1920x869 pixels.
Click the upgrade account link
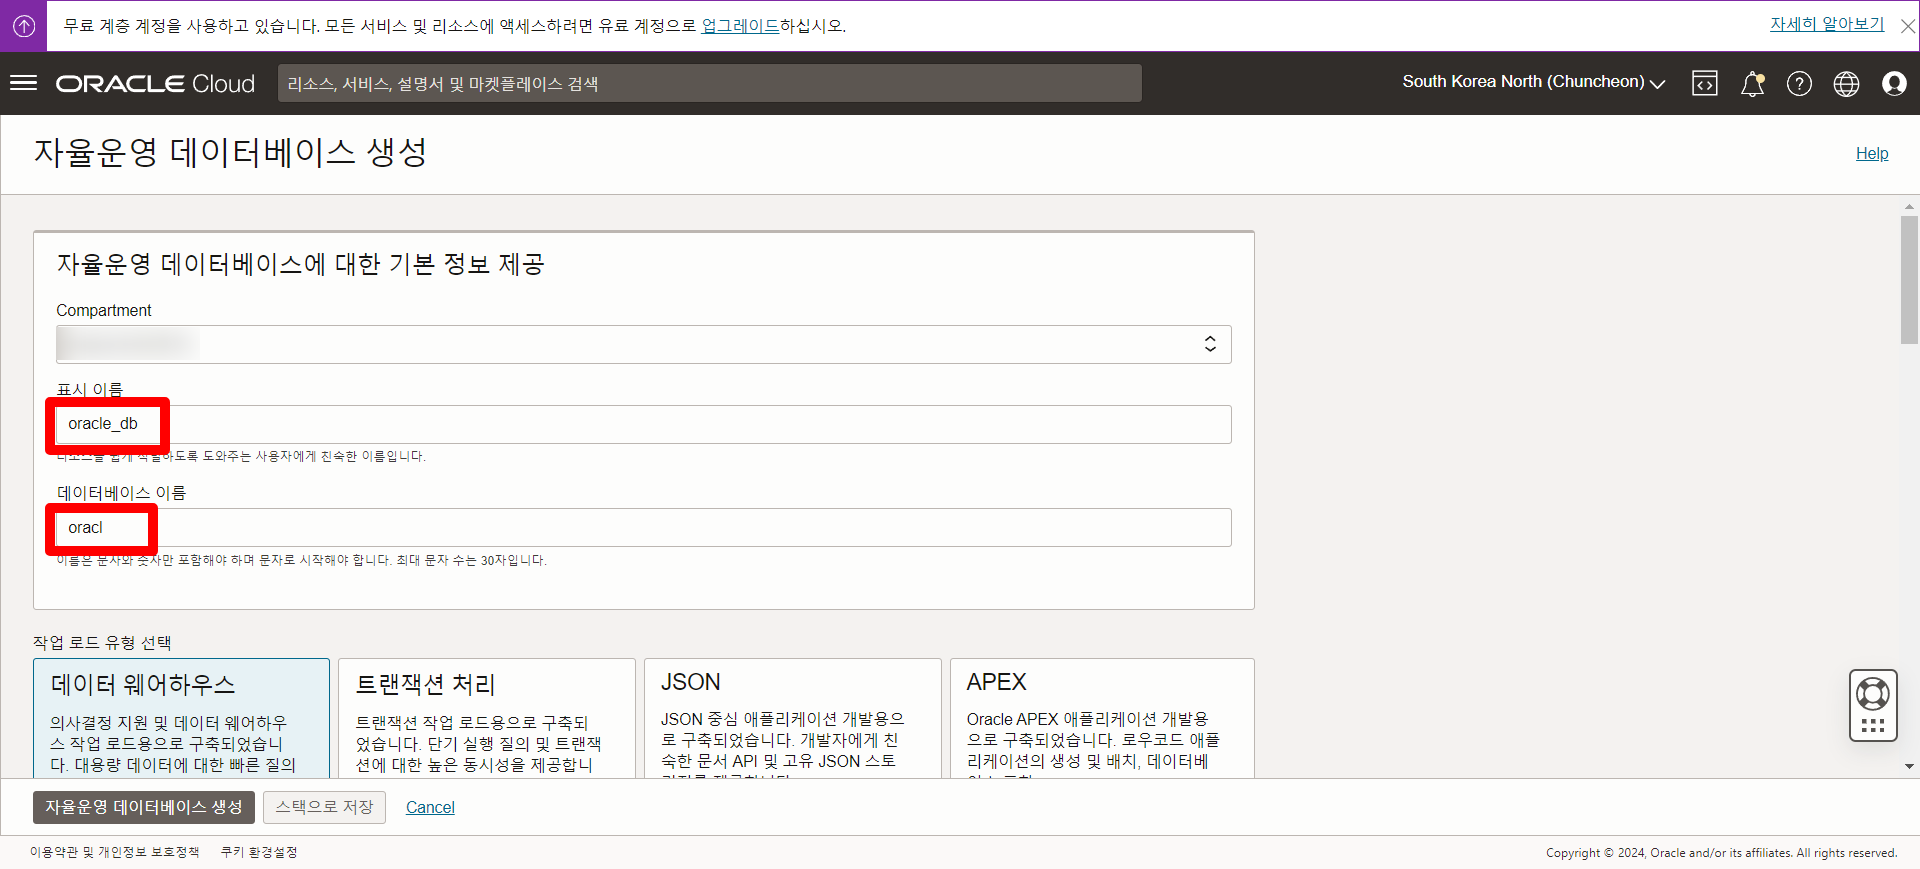click(740, 26)
